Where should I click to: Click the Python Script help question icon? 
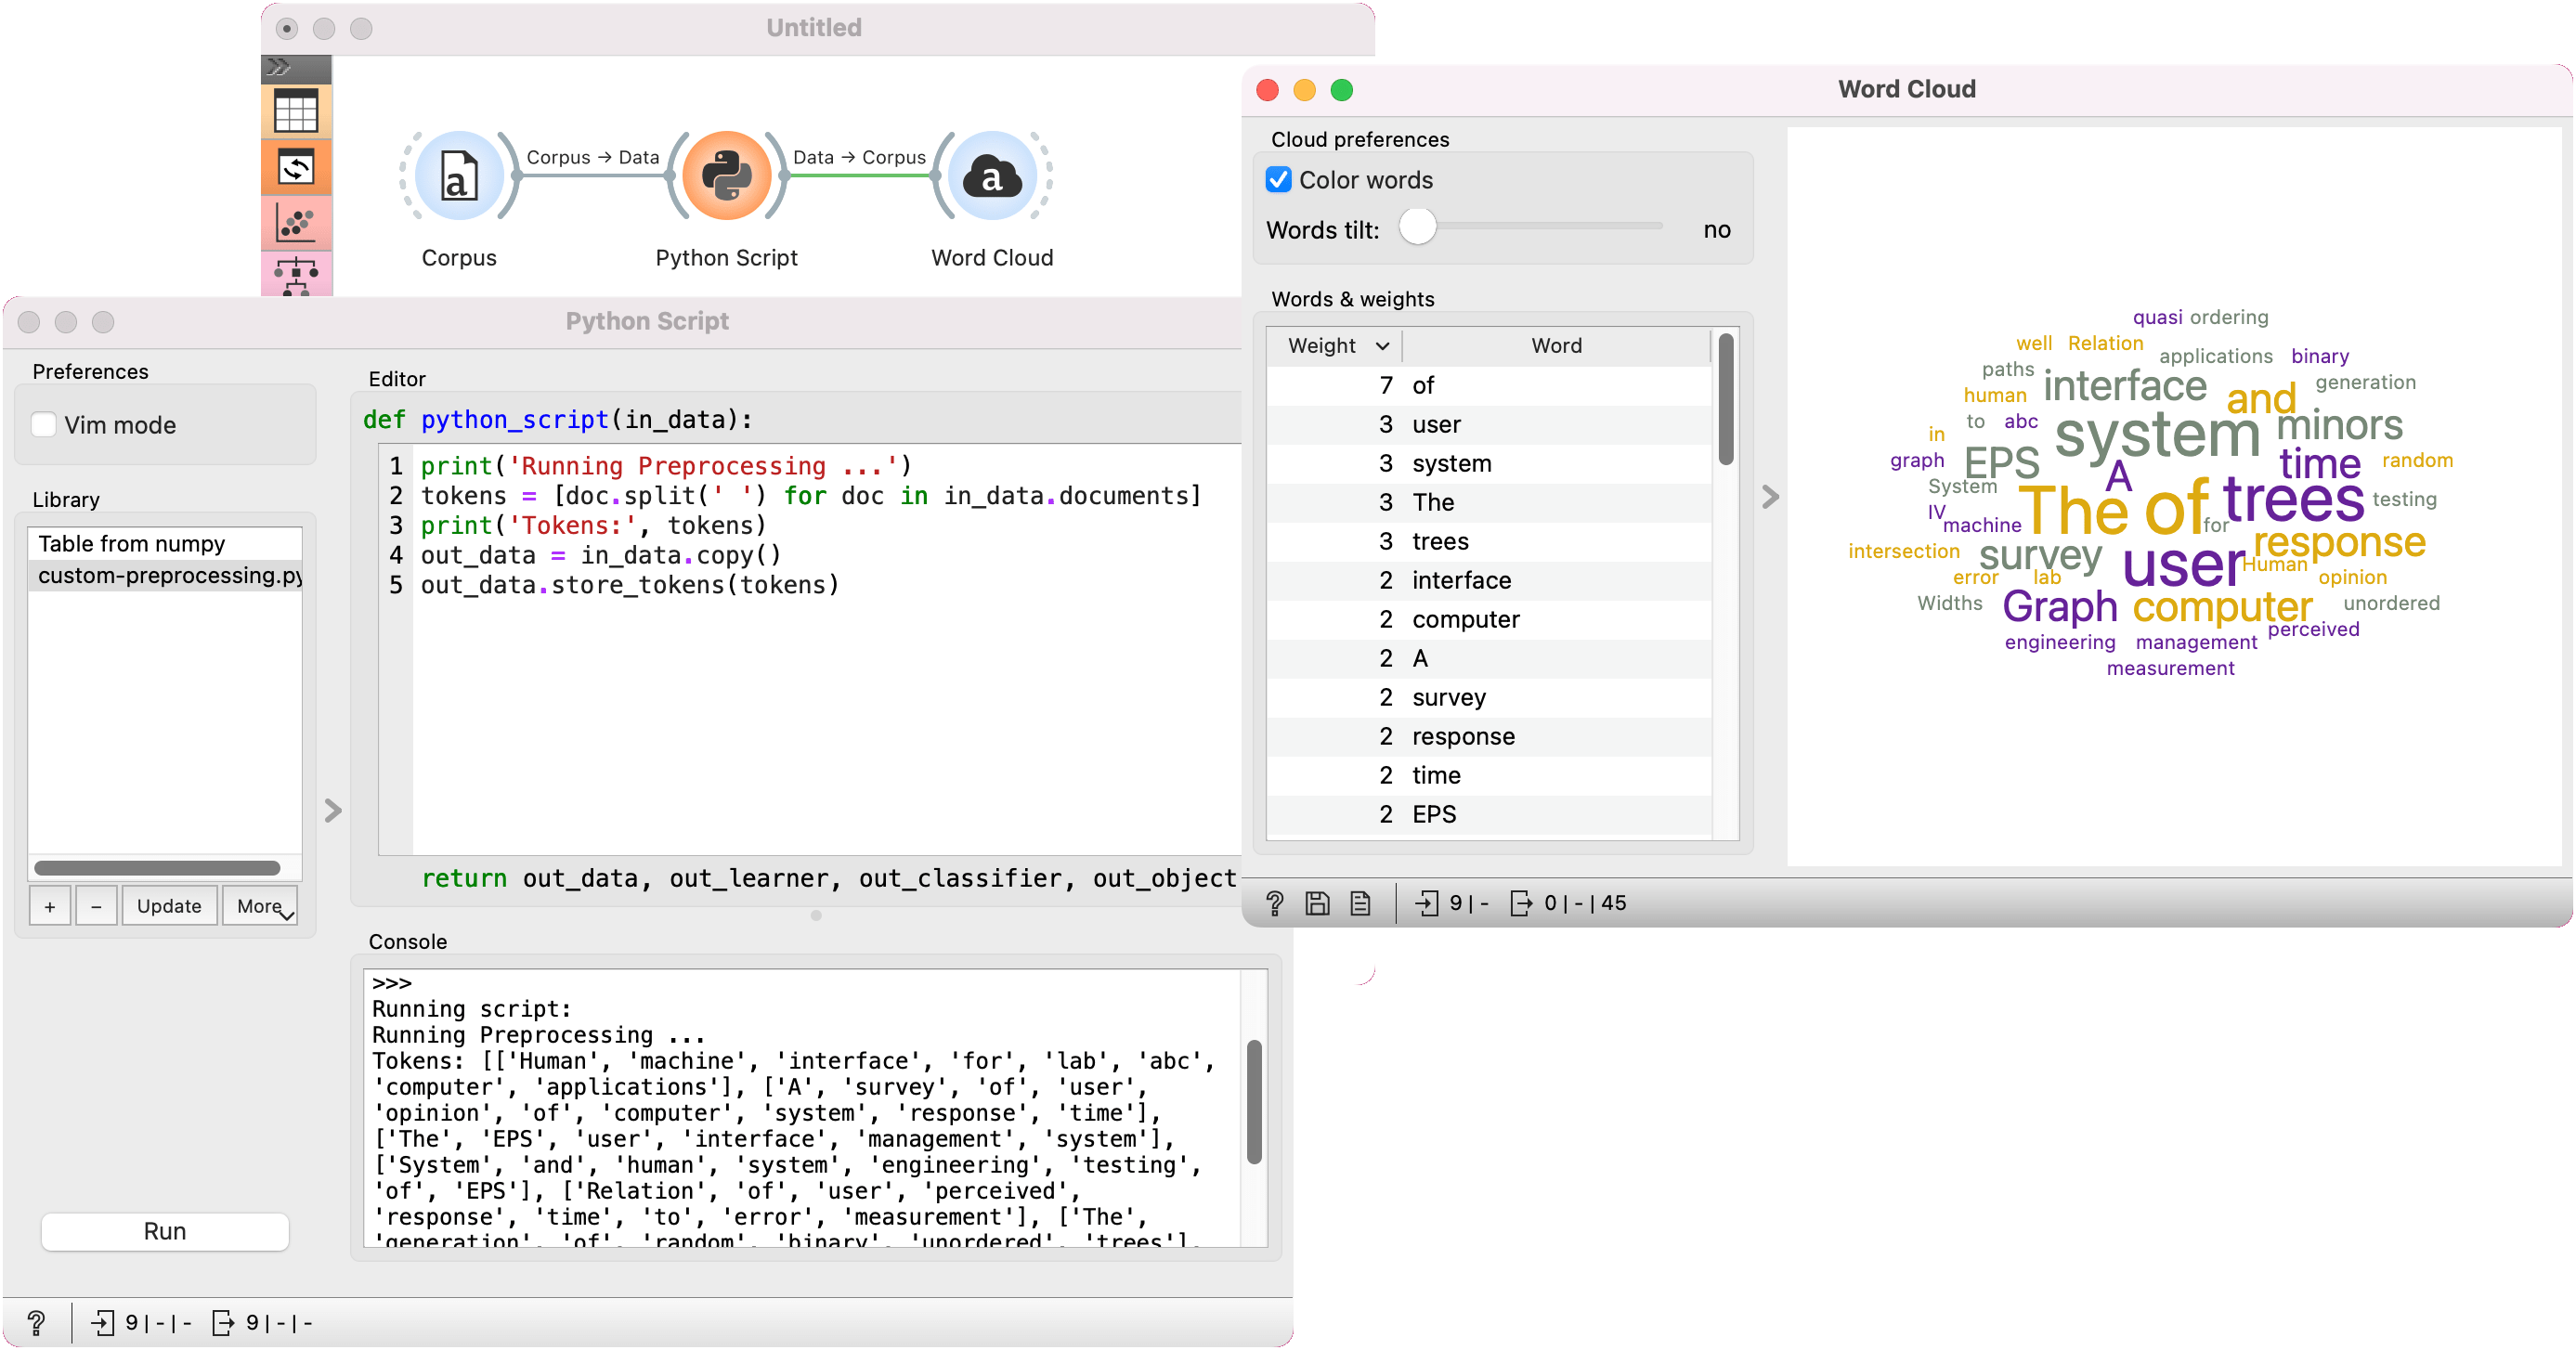(x=36, y=1323)
